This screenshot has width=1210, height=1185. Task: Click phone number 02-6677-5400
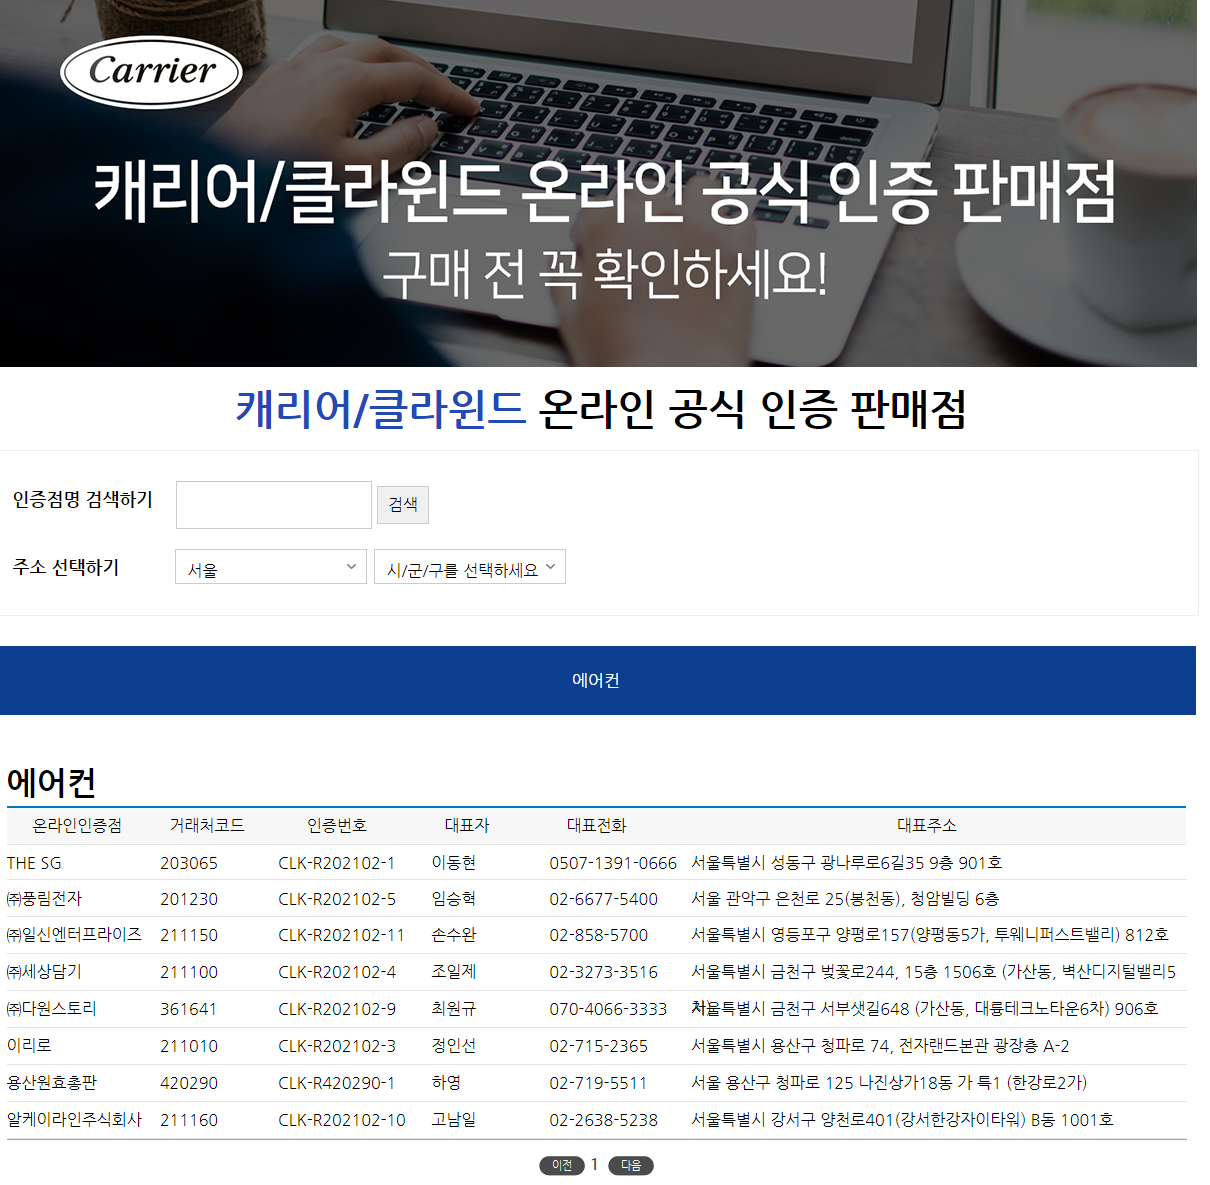pyautogui.click(x=604, y=899)
